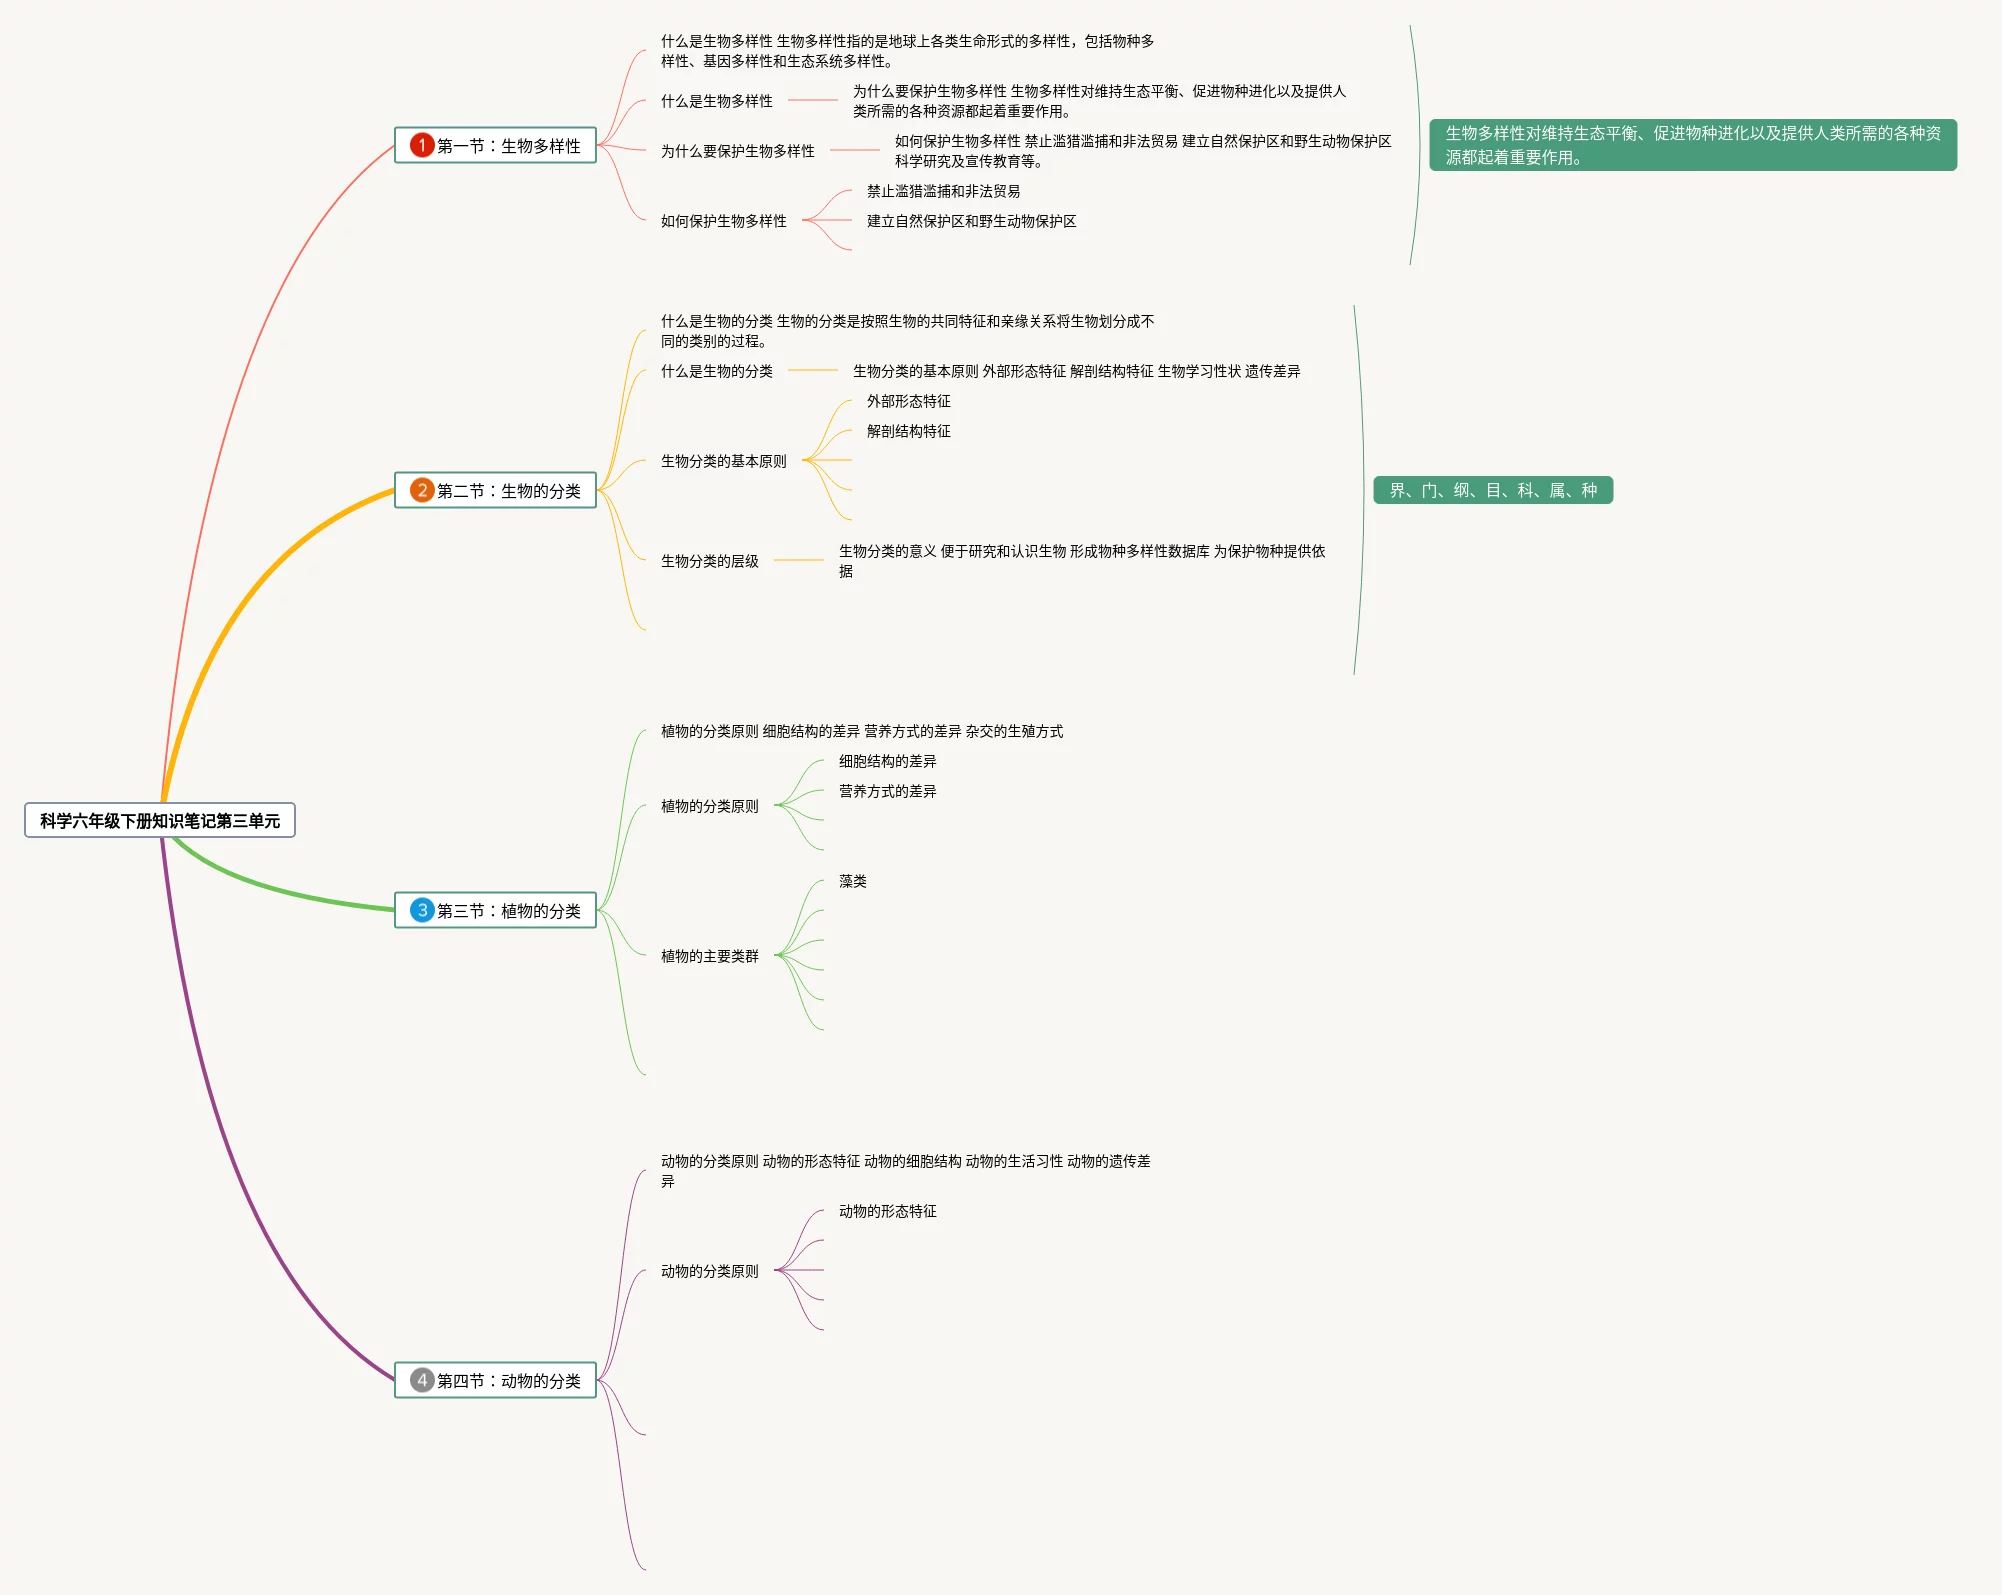Select subtopic 生物分类的层级
2002x1595 pixels.
tap(709, 561)
